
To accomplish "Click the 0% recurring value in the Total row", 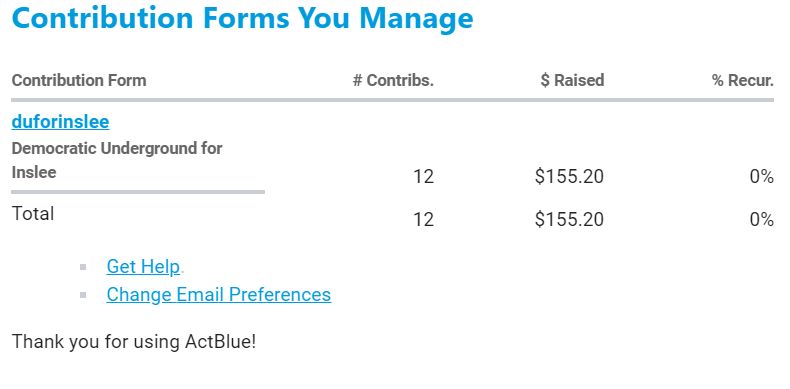I will click(x=761, y=220).
